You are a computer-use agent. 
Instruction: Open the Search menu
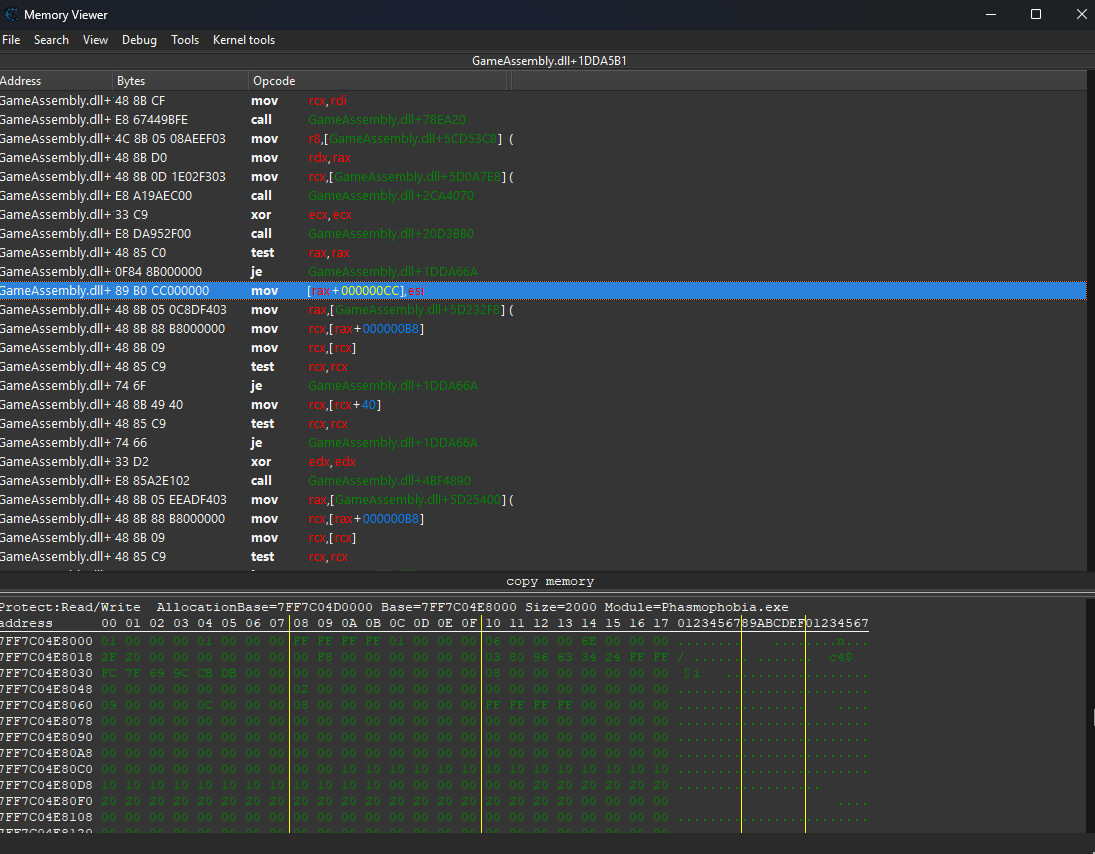tap(51, 40)
